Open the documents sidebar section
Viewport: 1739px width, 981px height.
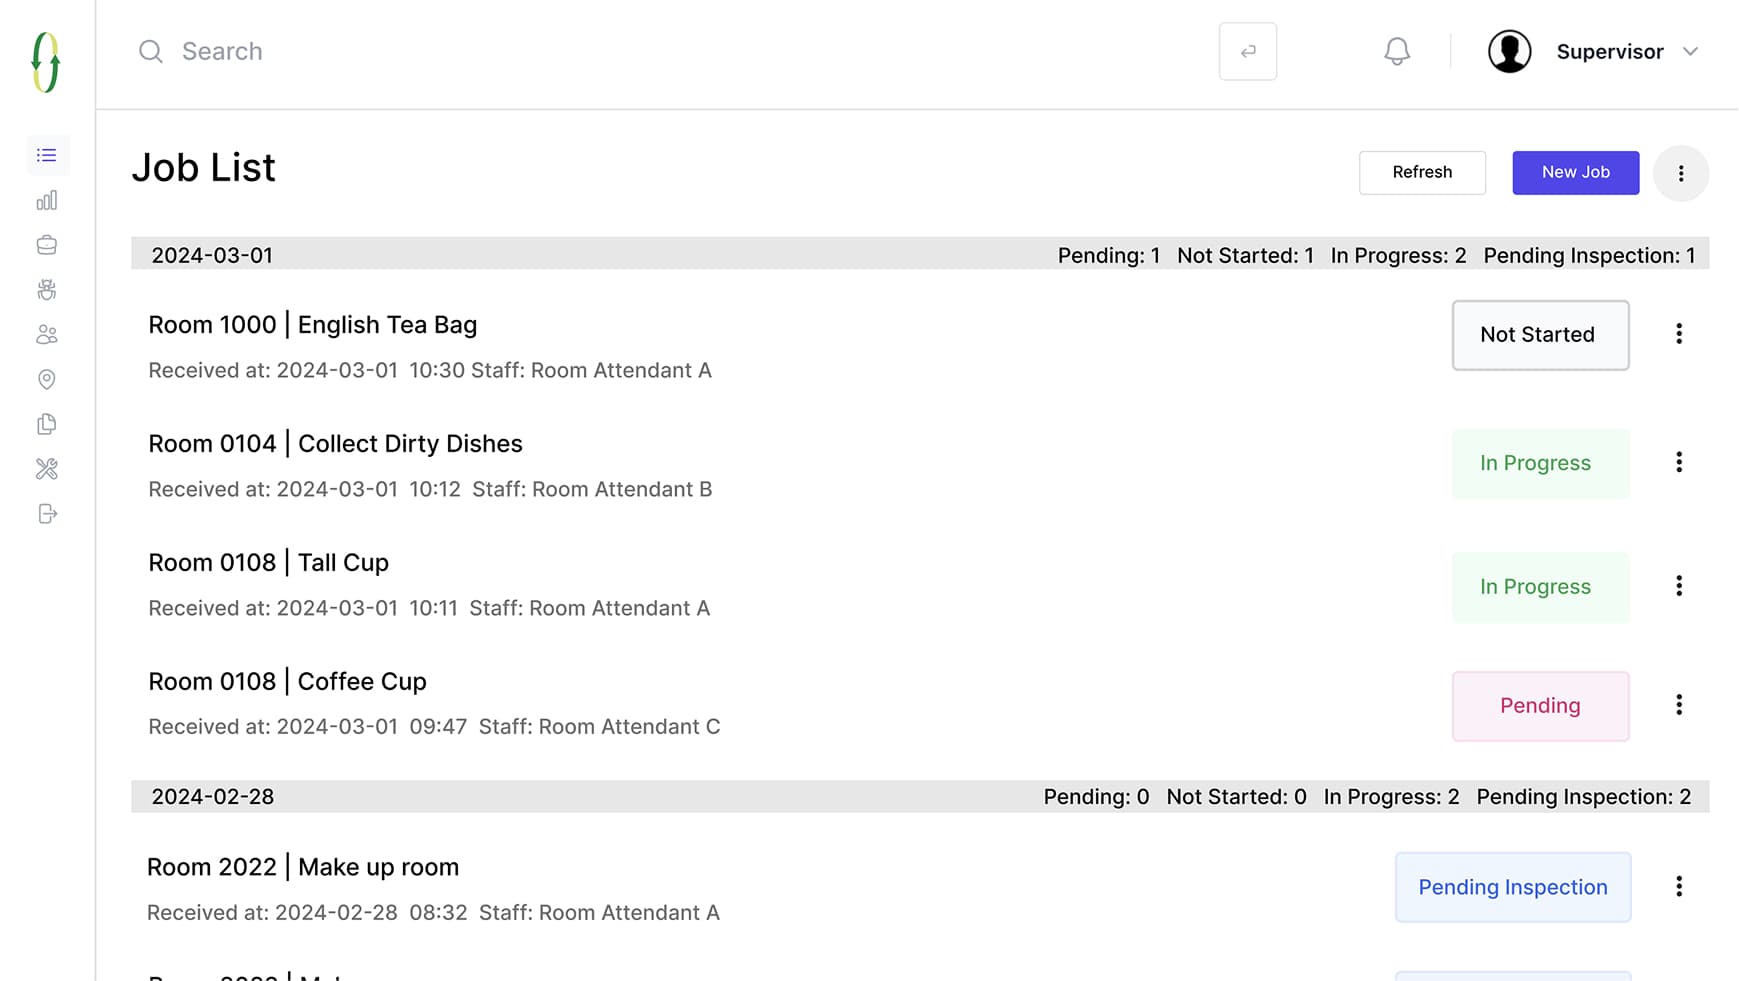[x=46, y=424]
